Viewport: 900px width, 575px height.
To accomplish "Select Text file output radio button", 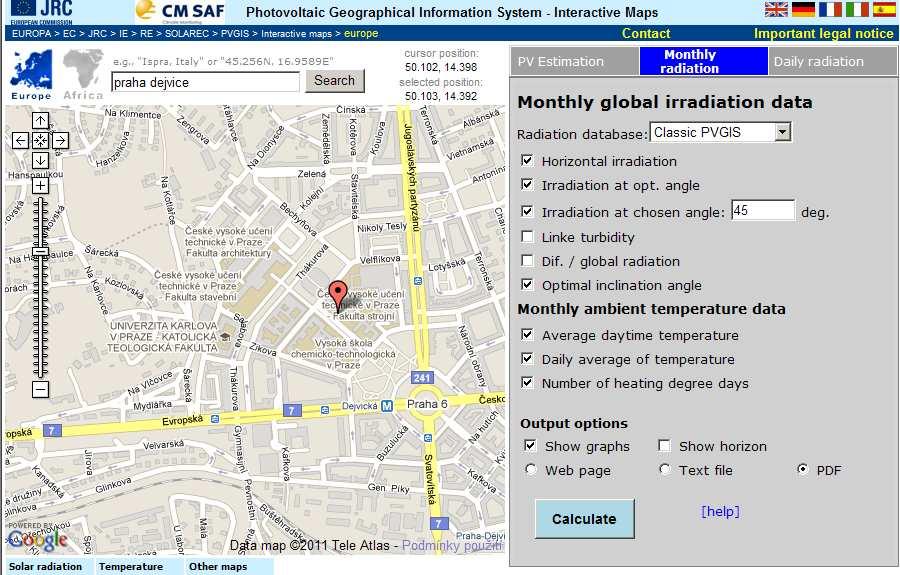I will pyautogui.click(x=665, y=469).
